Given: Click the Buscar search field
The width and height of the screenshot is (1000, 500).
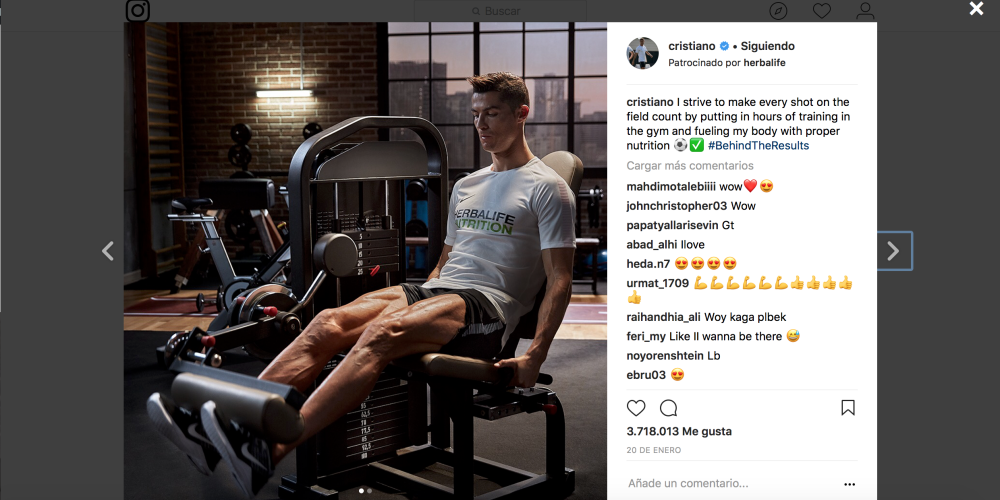Looking at the screenshot, I should click(500, 11).
